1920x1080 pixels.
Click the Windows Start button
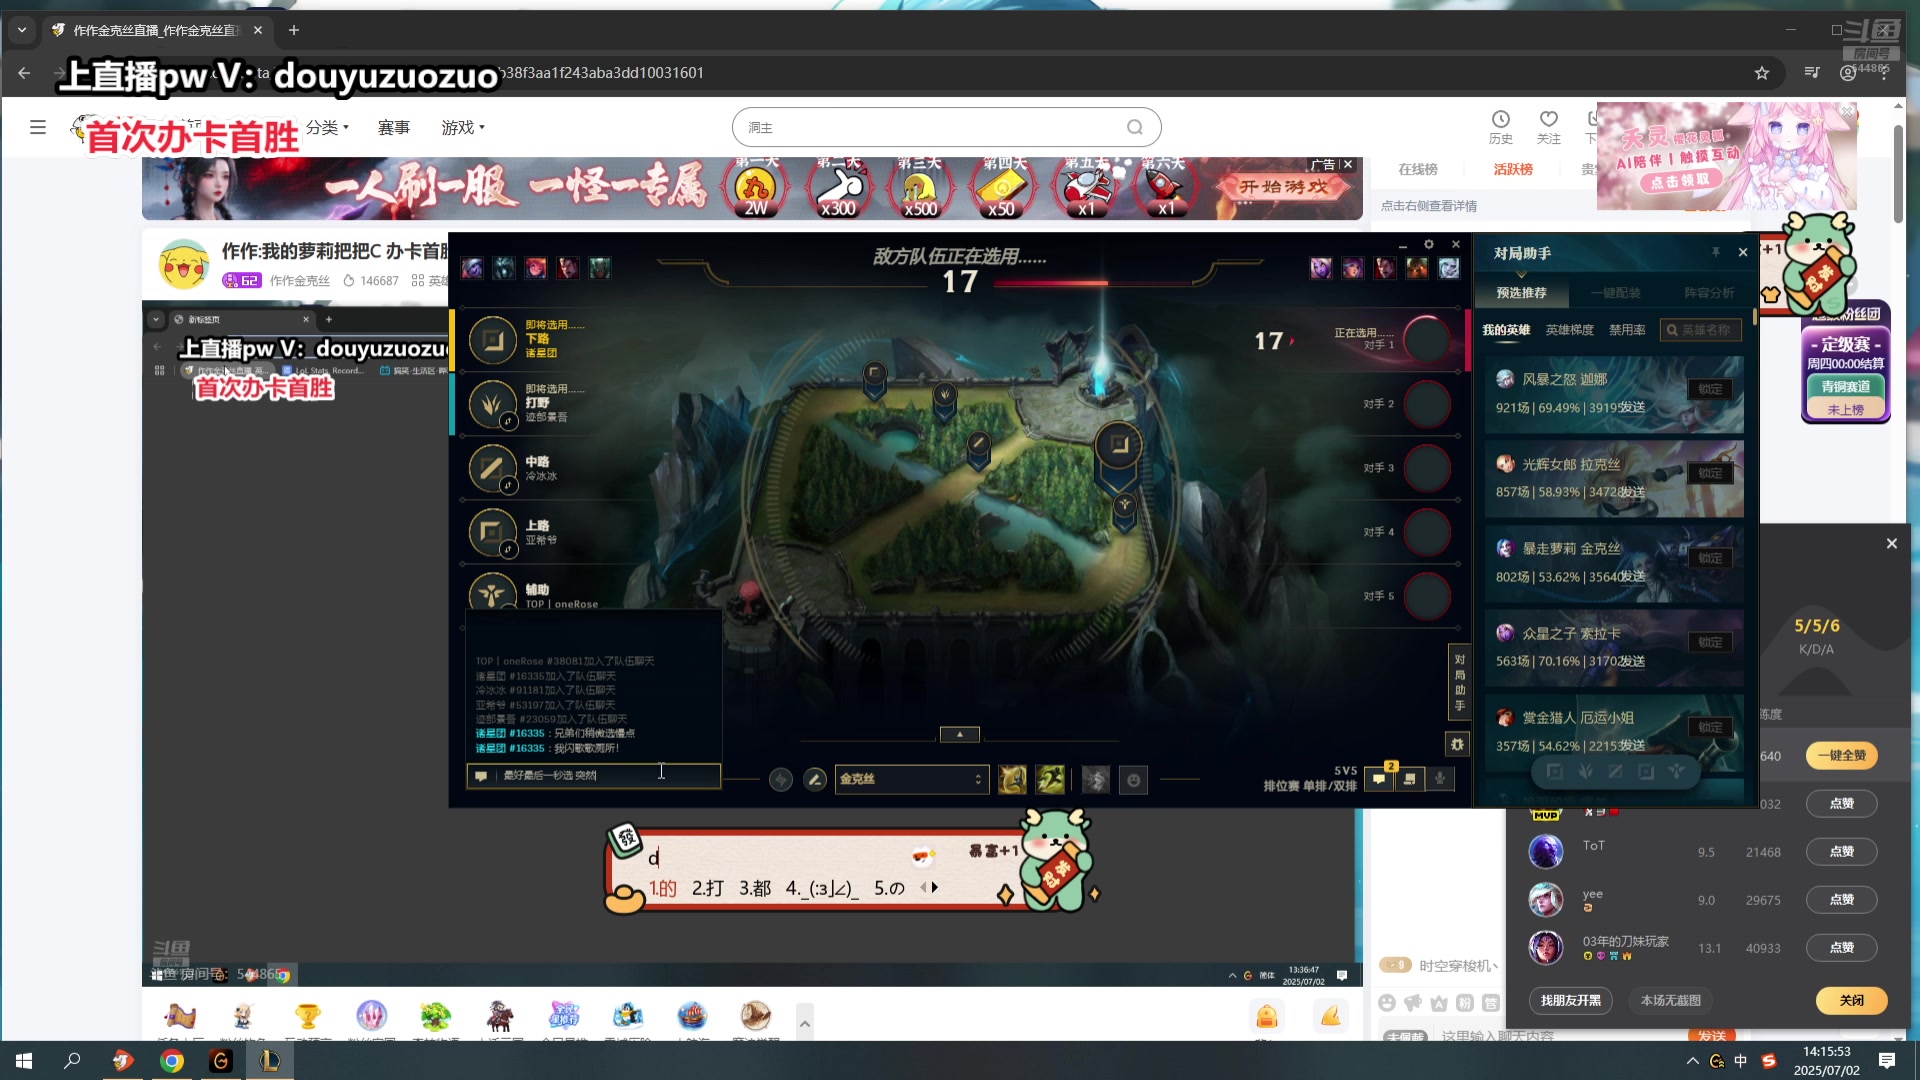point(24,1061)
